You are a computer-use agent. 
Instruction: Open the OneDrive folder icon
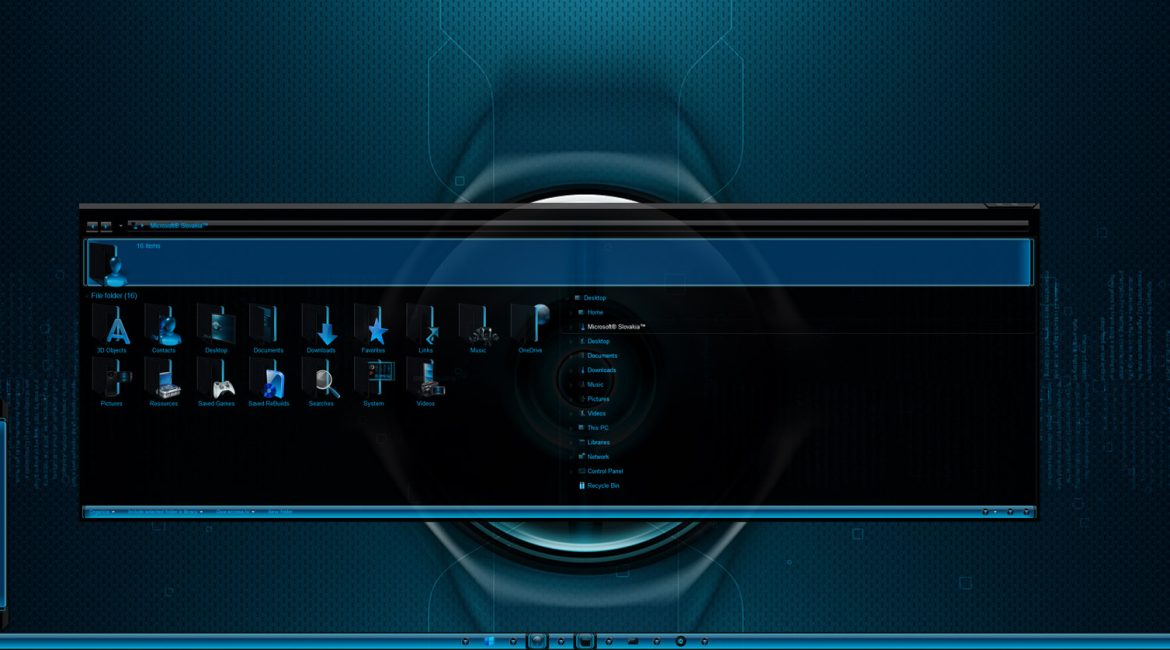530,326
